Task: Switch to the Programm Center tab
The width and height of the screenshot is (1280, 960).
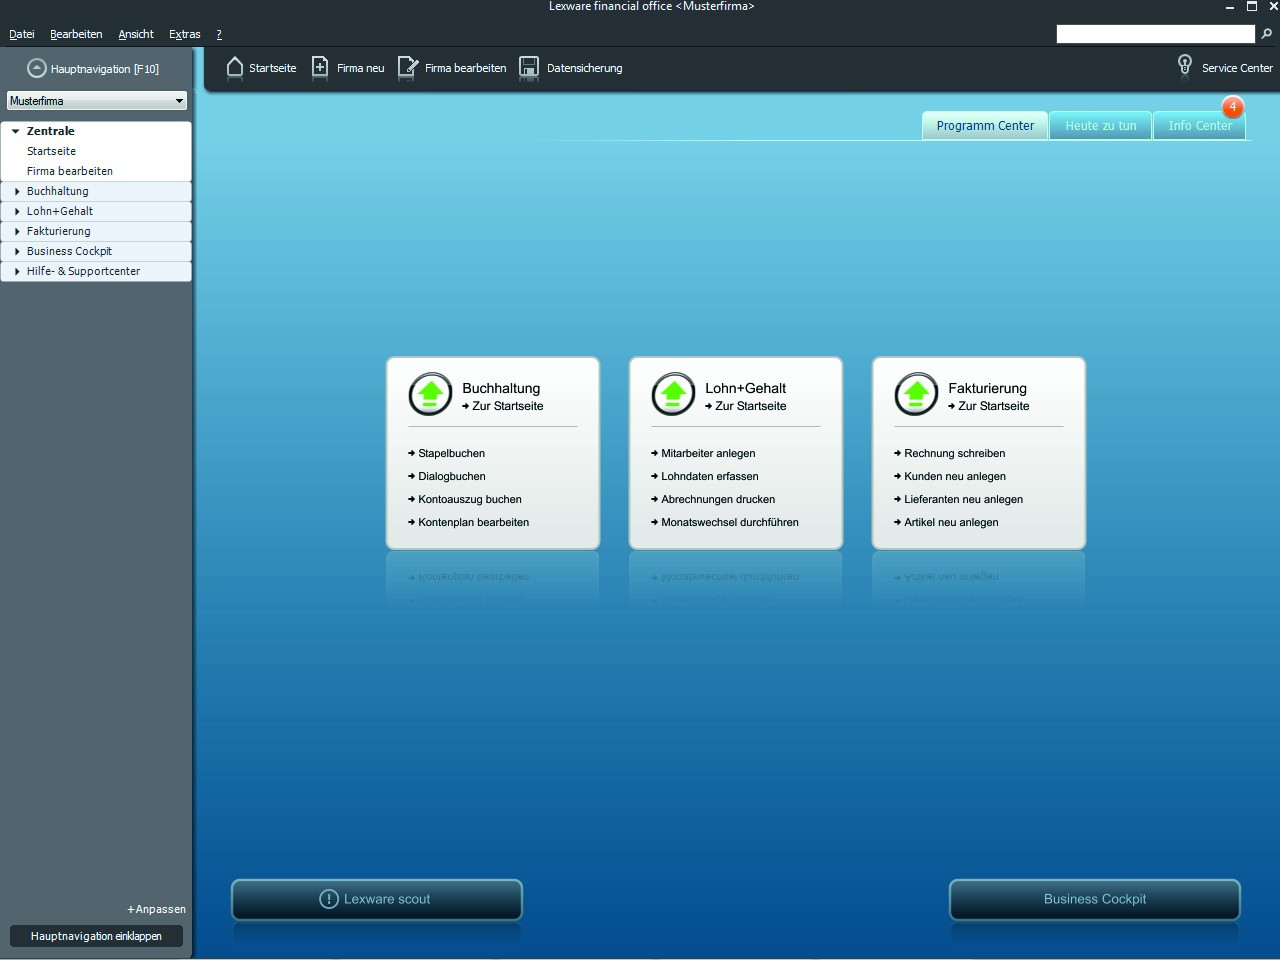Action: click(x=985, y=125)
